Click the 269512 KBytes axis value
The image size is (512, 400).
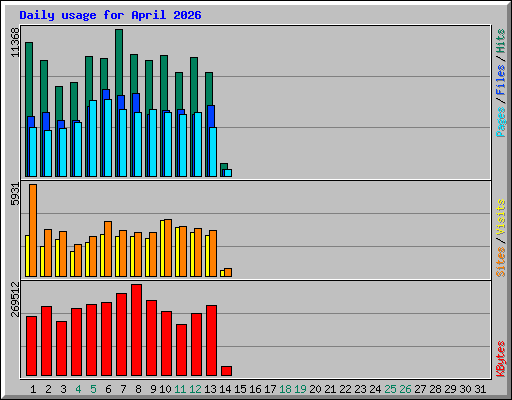(x=15, y=299)
